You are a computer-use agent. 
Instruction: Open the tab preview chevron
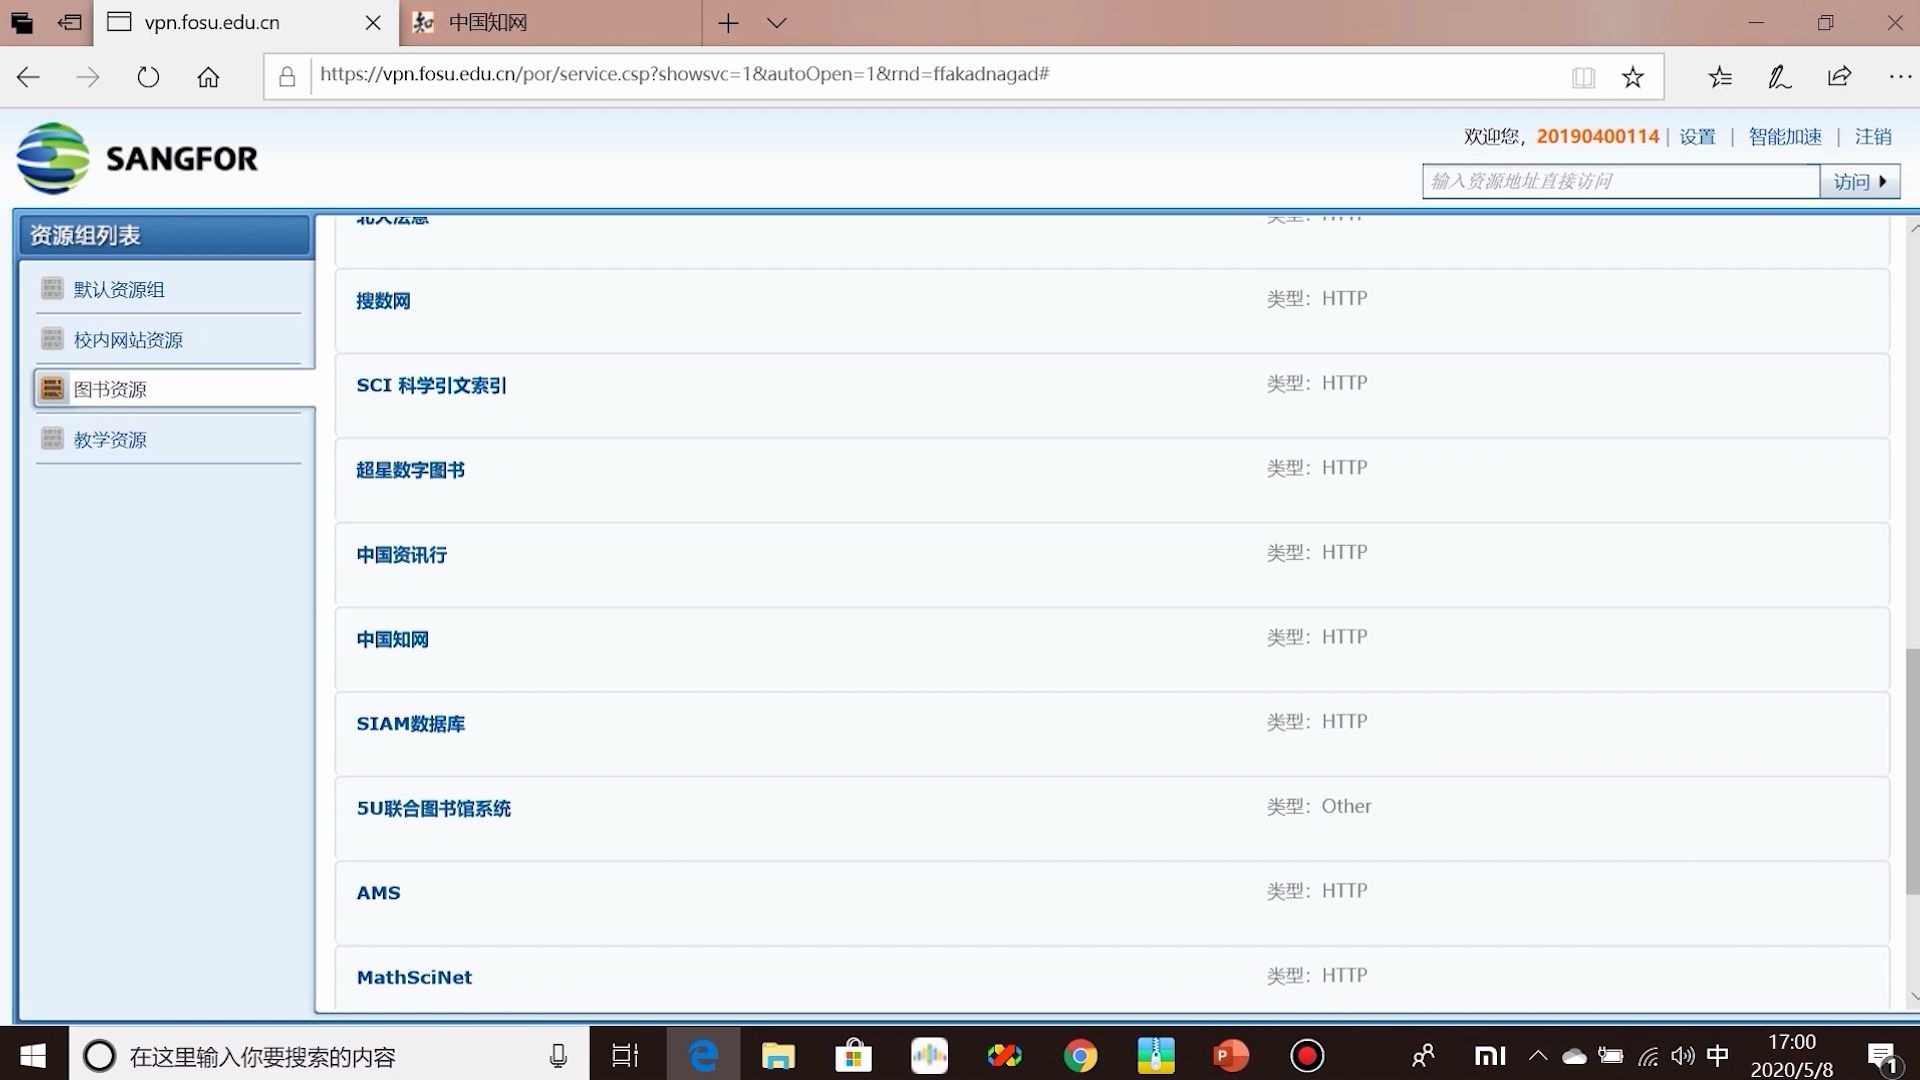(x=777, y=22)
